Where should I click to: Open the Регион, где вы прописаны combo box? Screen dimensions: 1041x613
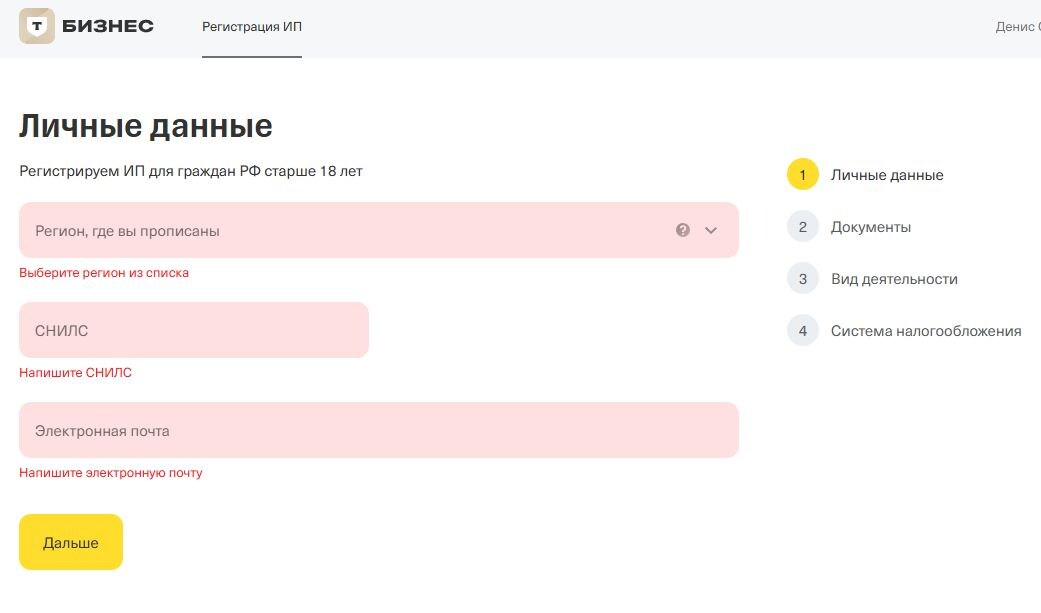[x=379, y=230]
